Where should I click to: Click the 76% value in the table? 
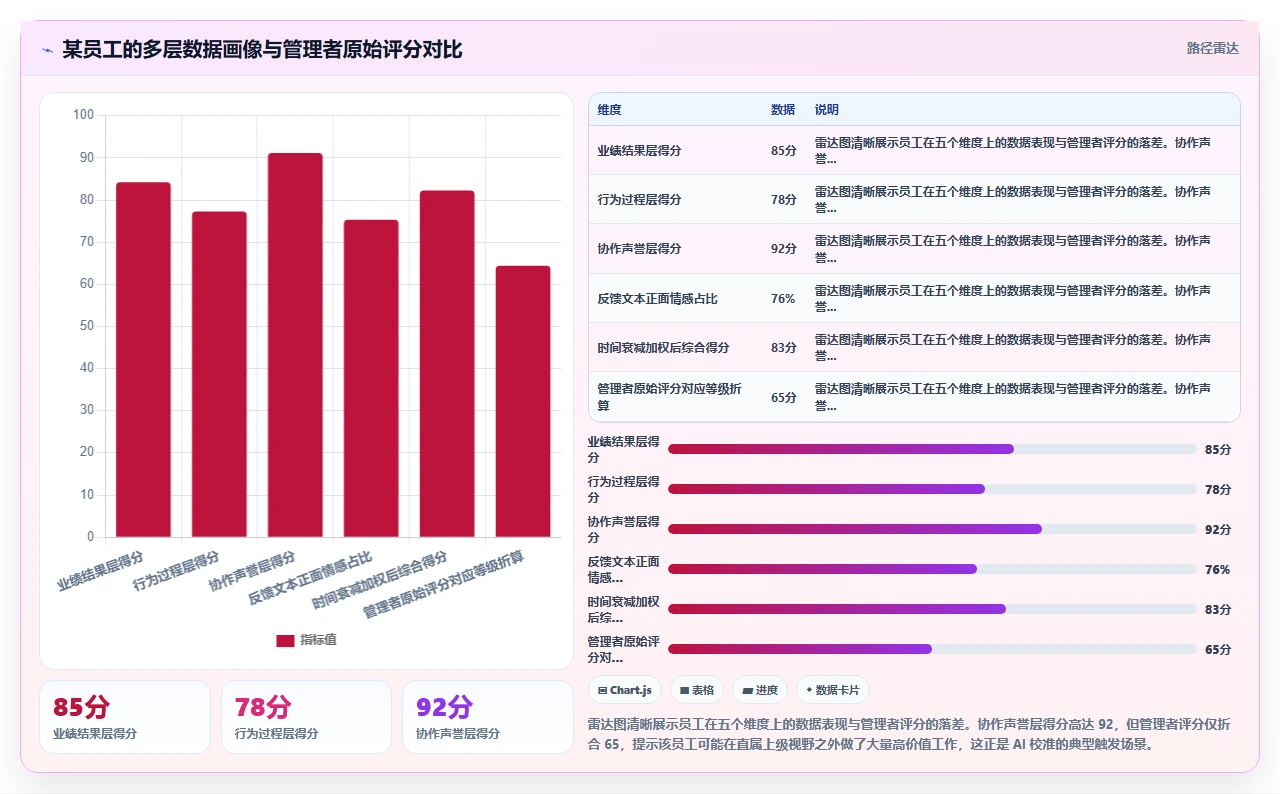tap(783, 299)
